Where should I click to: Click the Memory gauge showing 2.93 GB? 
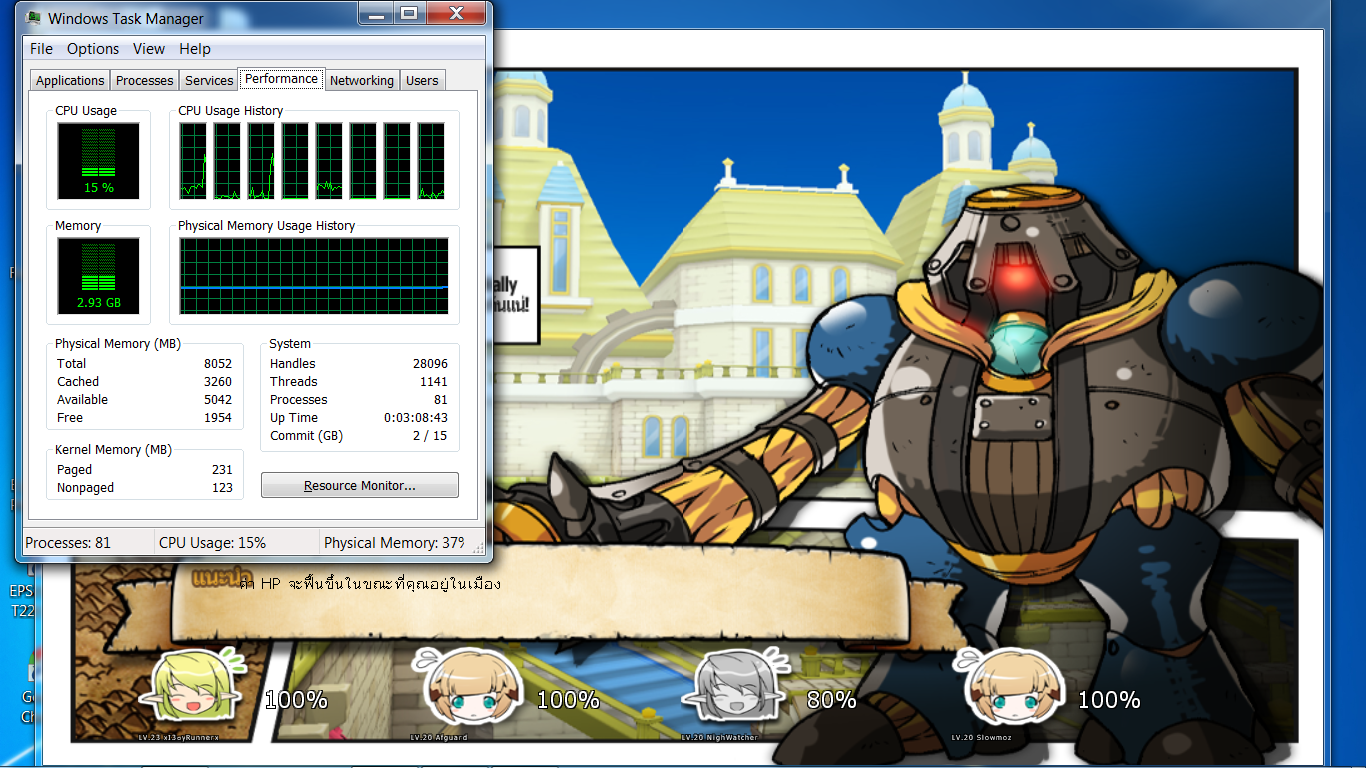click(x=98, y=276)
